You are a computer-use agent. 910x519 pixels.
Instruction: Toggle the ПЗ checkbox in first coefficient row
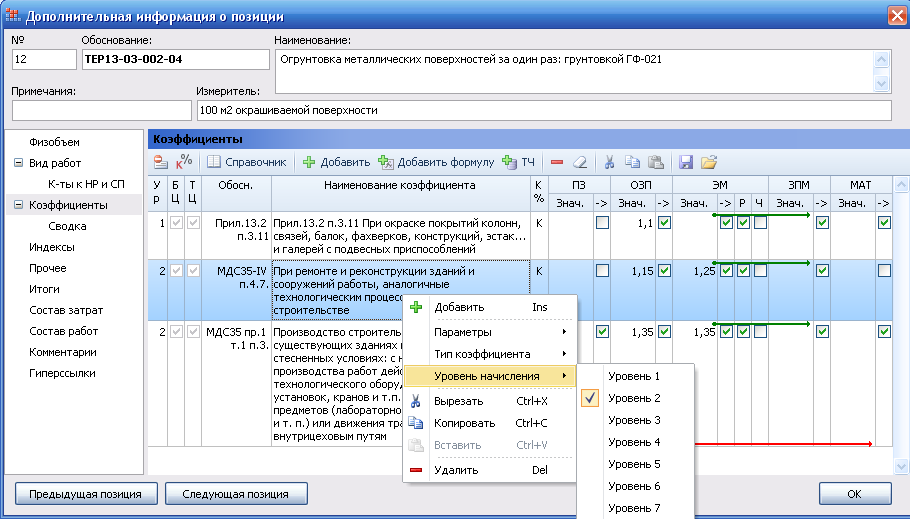click(x=602, y=222)
